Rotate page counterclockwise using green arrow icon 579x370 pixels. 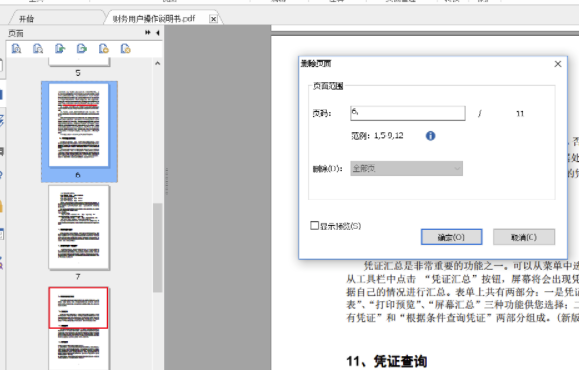pos(60,49)
